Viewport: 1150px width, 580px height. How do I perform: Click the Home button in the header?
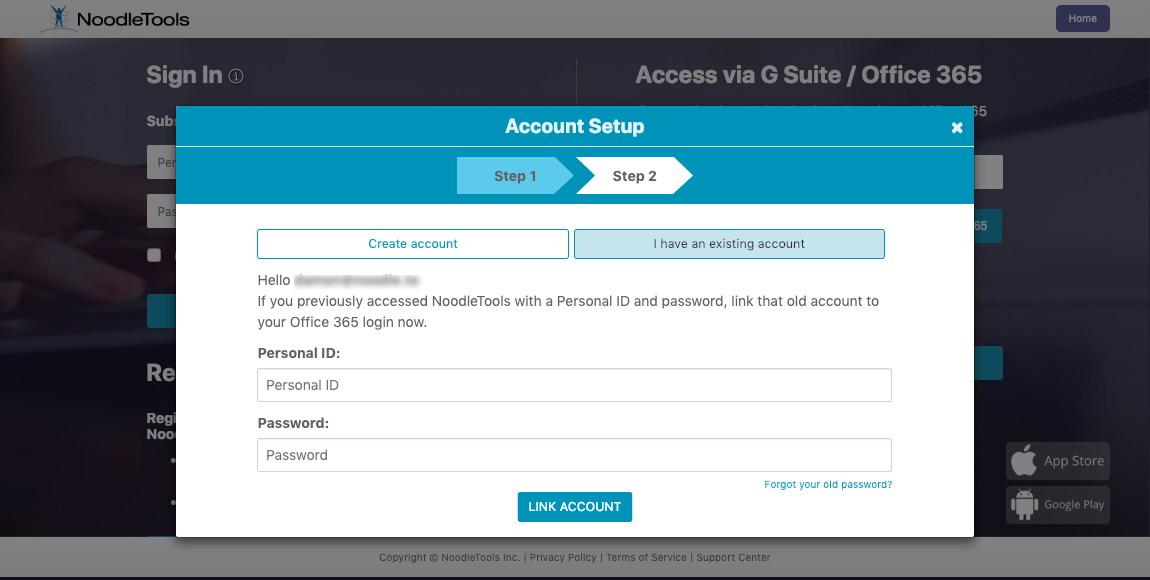(x=1082, y=18)
